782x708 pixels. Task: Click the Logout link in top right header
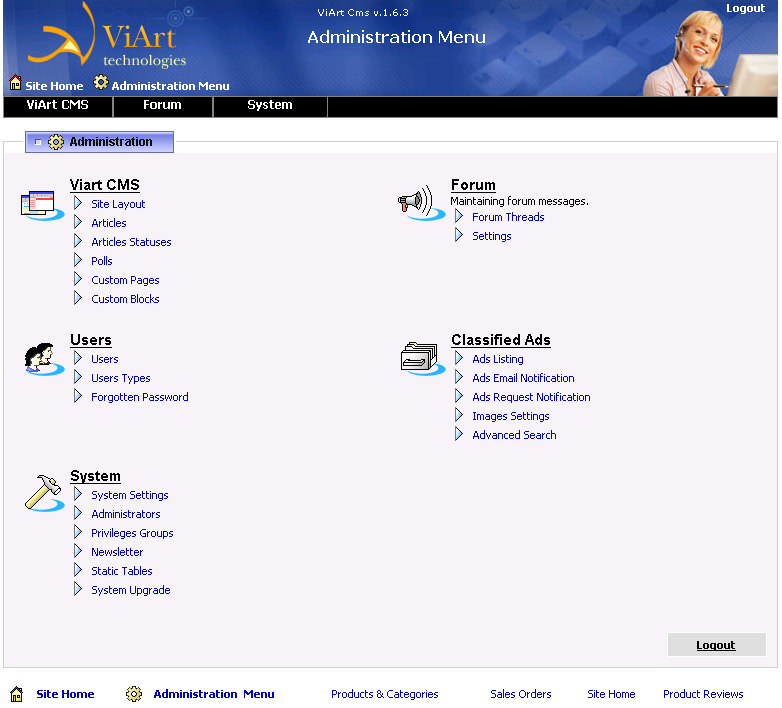point(745,8)
